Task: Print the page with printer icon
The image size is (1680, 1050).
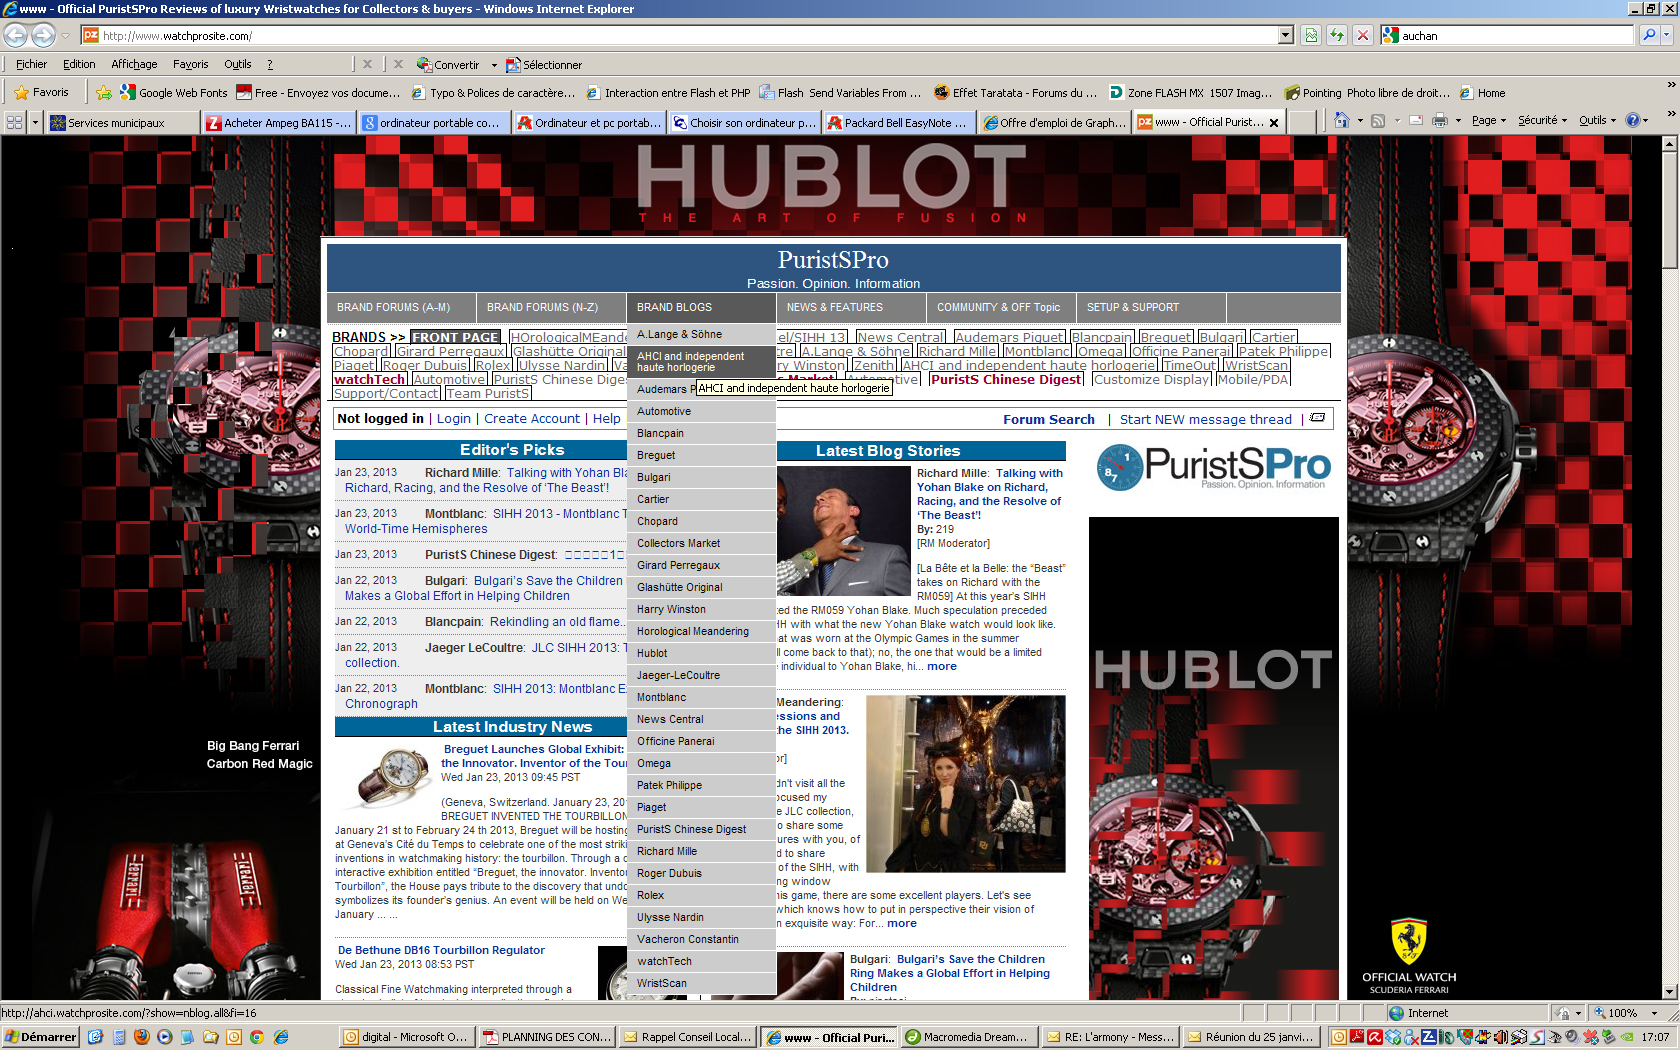Action: pyautogui.click(x=1440, y=121)
